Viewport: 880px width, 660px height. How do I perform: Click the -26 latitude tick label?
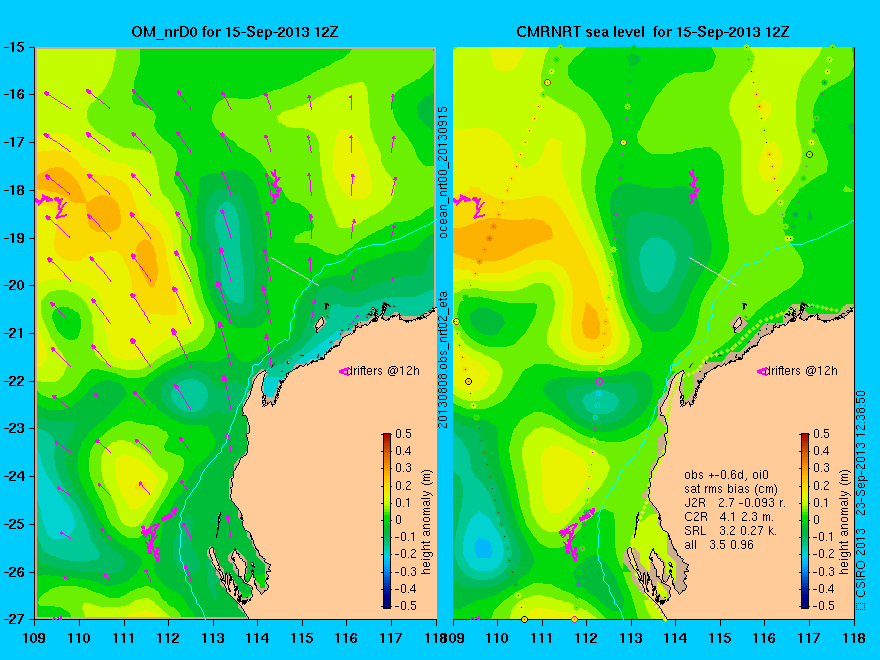pyautogui.click(x=13, y=572)
